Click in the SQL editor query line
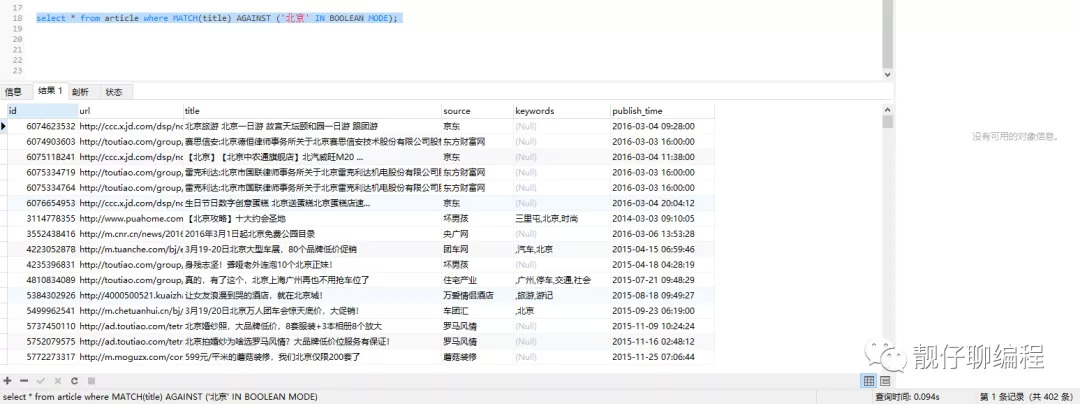 (218, 19)
